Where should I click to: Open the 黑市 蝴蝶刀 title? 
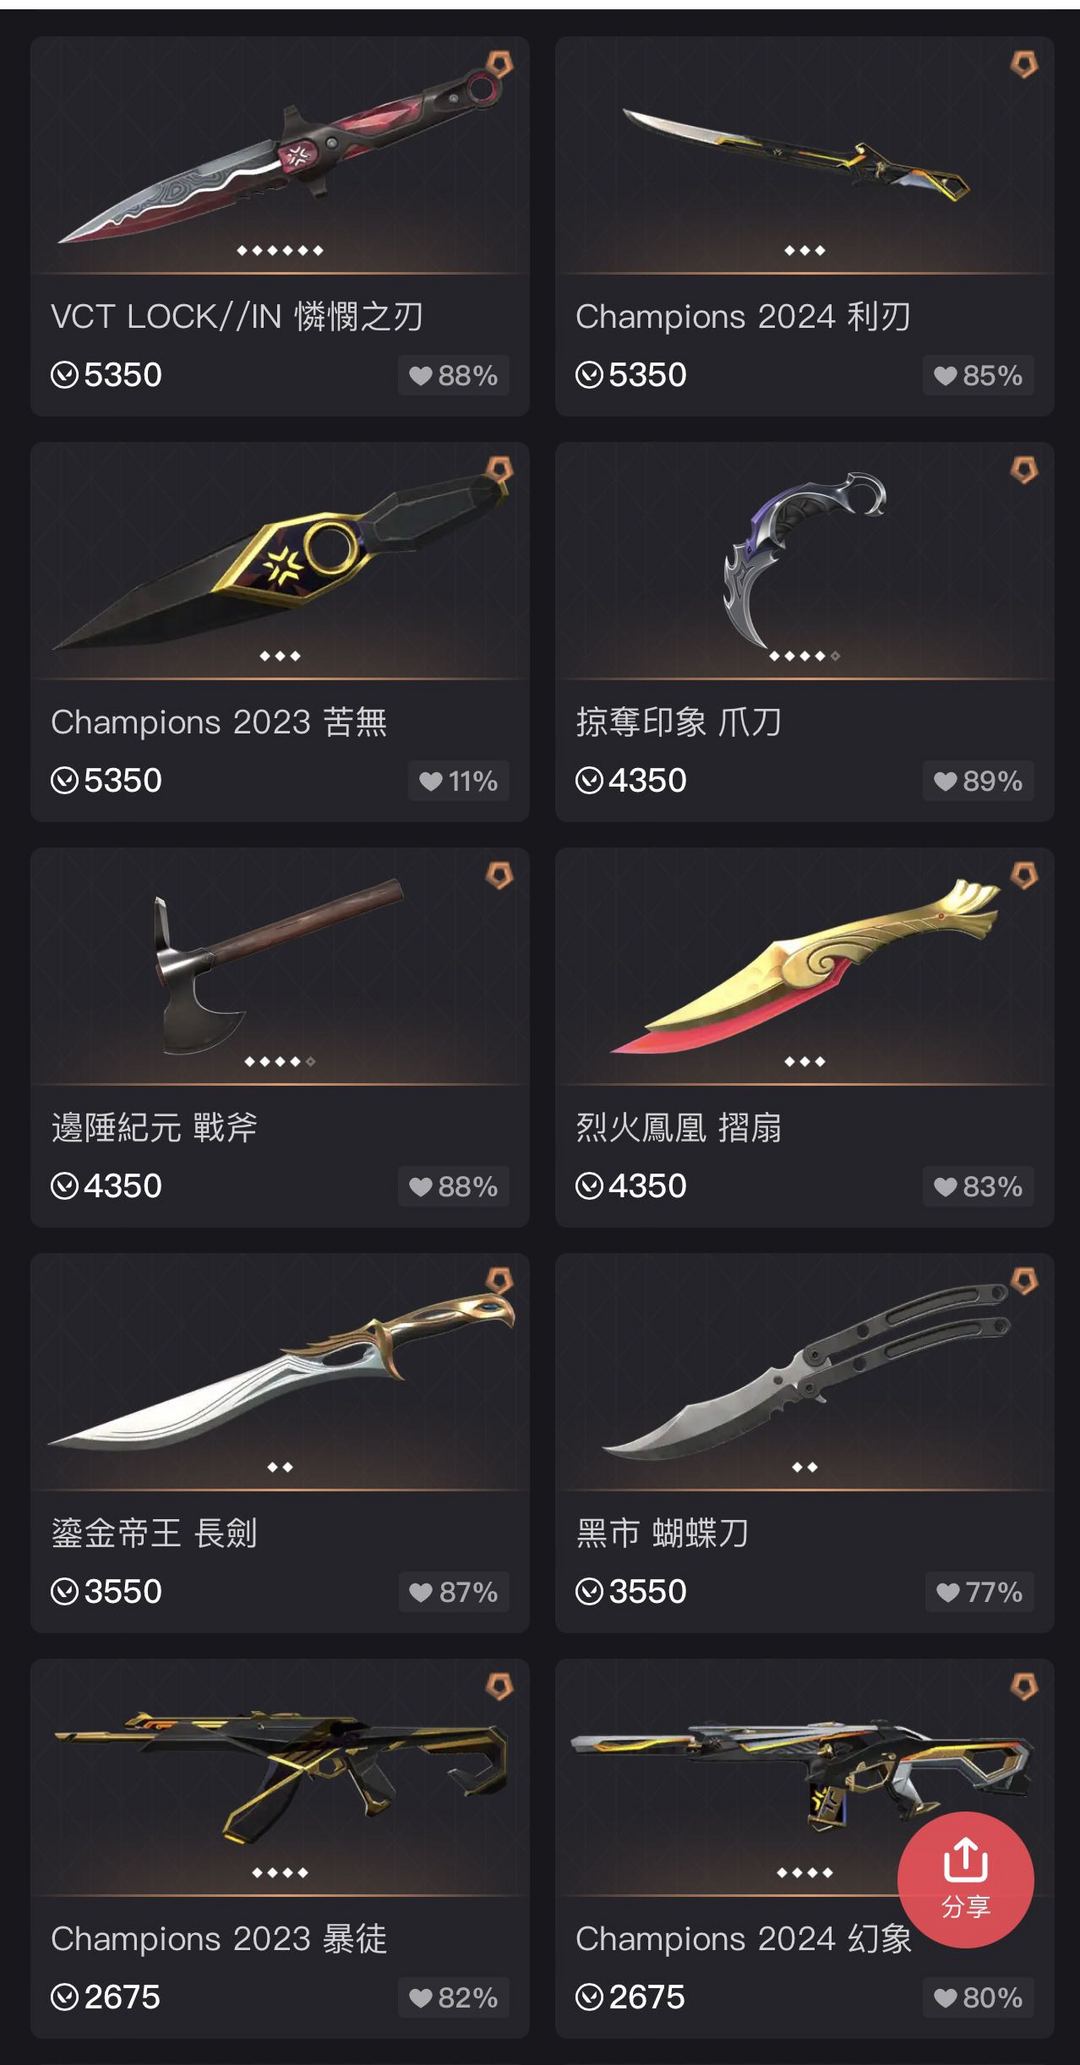click(x=662, y=1533)
